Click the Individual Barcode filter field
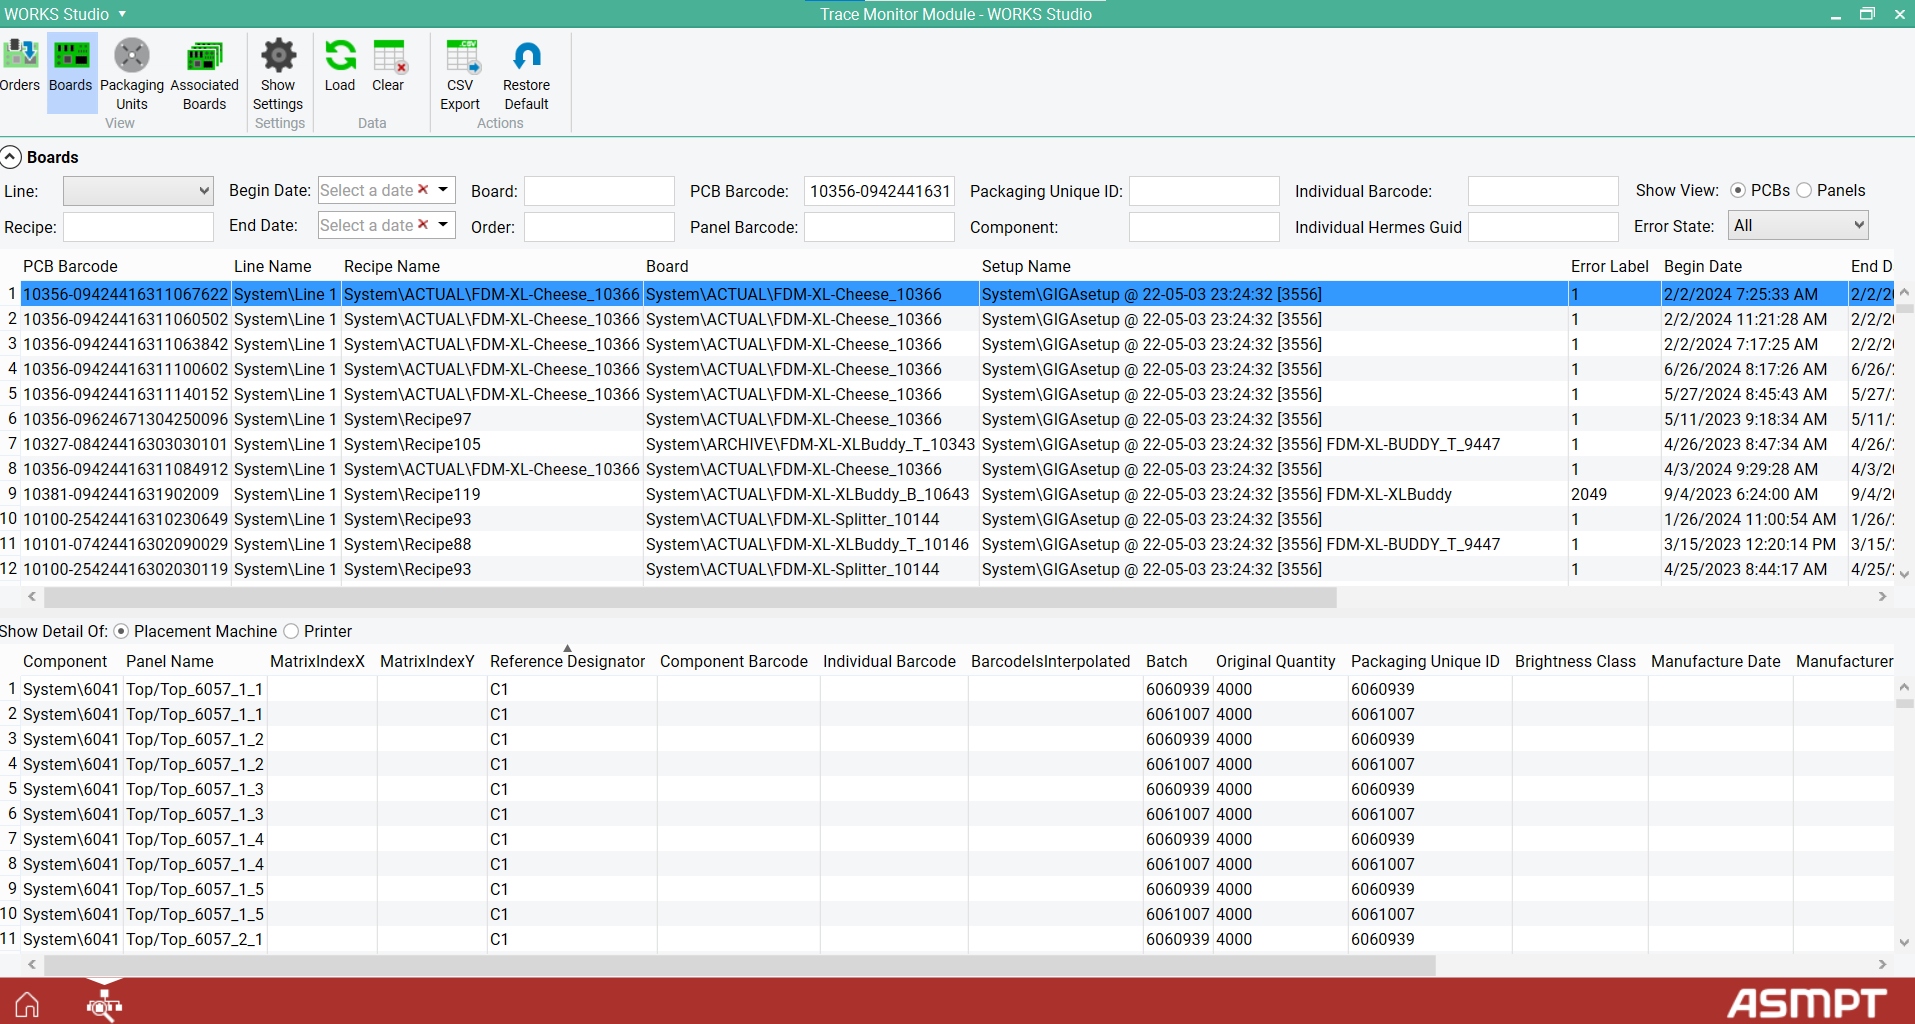The height and width of the screenshot is (1024, 1915). pyautogui.click(x=1543, y=191)
